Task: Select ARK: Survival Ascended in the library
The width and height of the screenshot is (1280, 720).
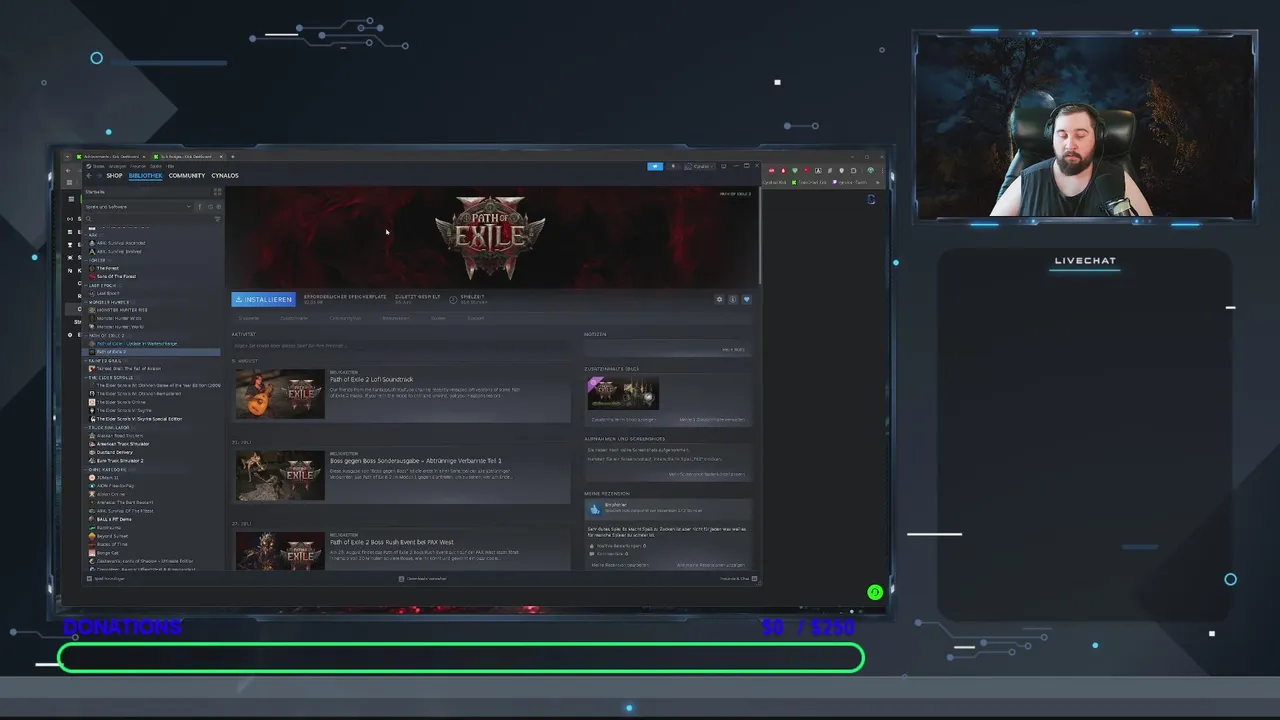Action: (120, 243)
